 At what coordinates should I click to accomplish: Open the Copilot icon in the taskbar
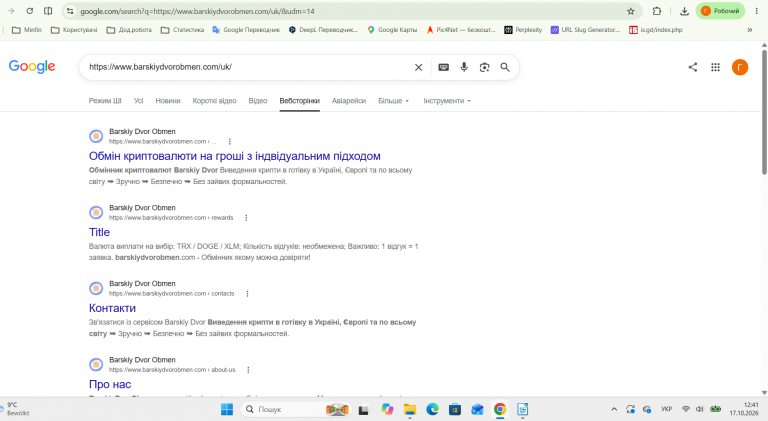pos(387,409)
